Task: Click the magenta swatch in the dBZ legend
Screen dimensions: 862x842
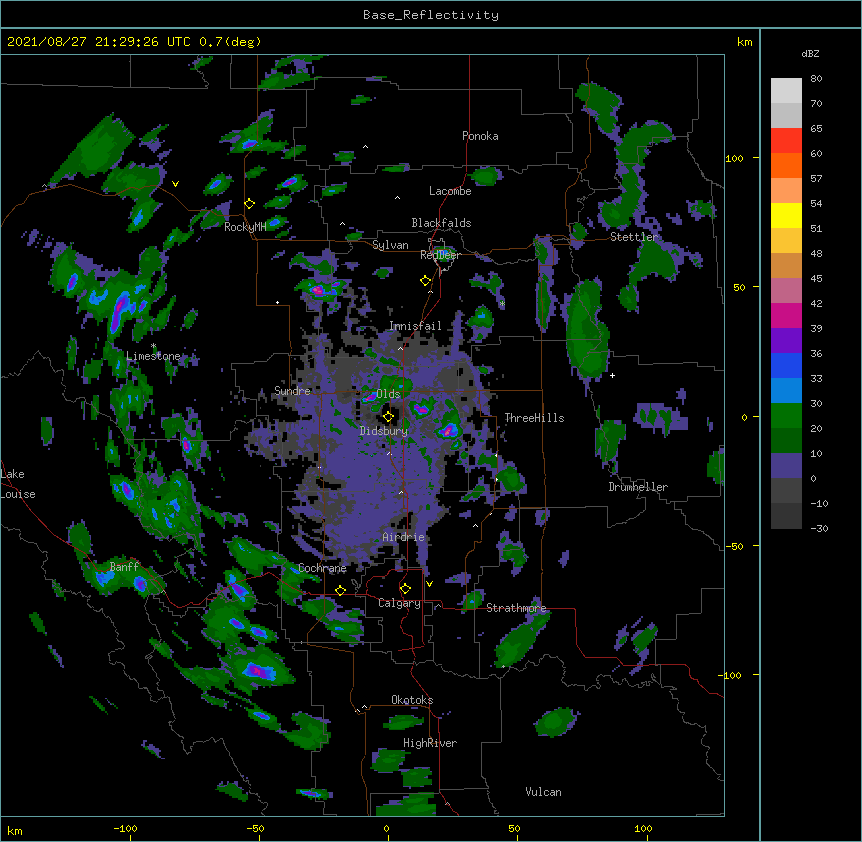Action: (786, 315)
